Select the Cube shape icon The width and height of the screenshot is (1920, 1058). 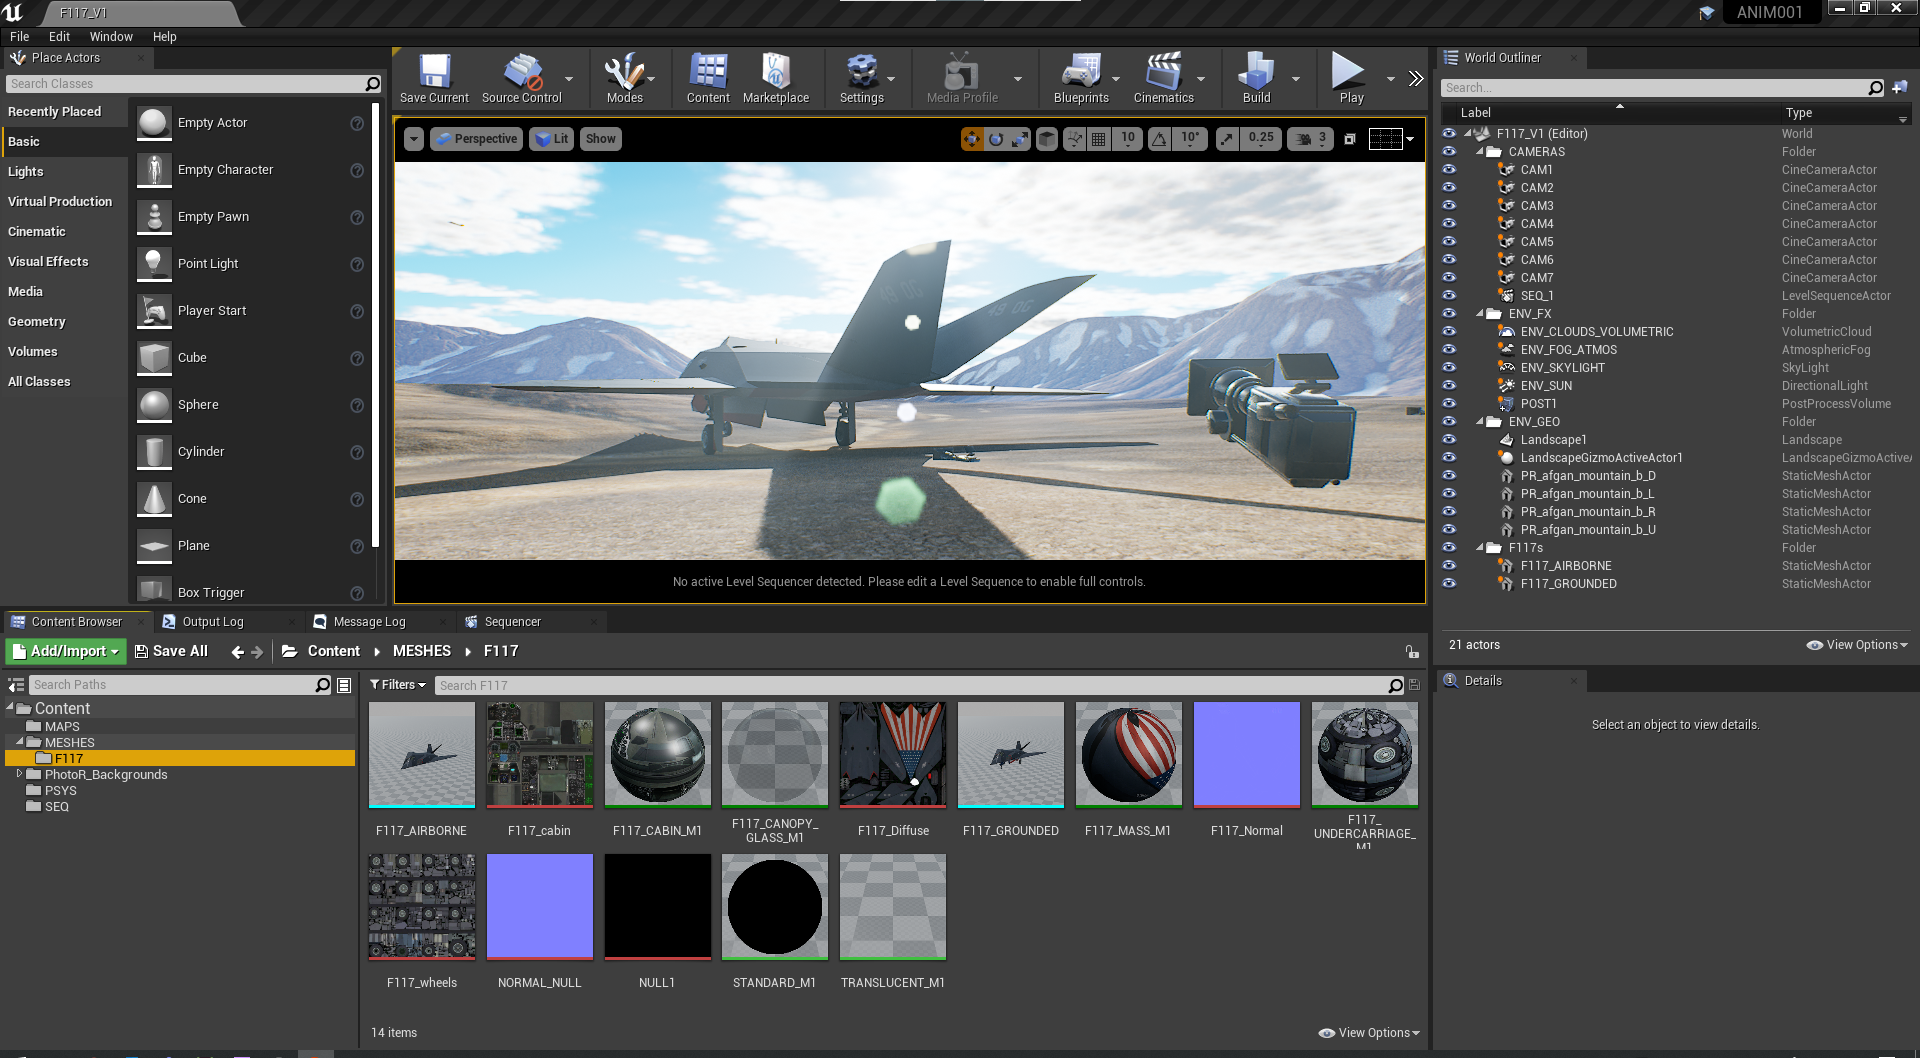pyautogui.click(x=154, y=358)
